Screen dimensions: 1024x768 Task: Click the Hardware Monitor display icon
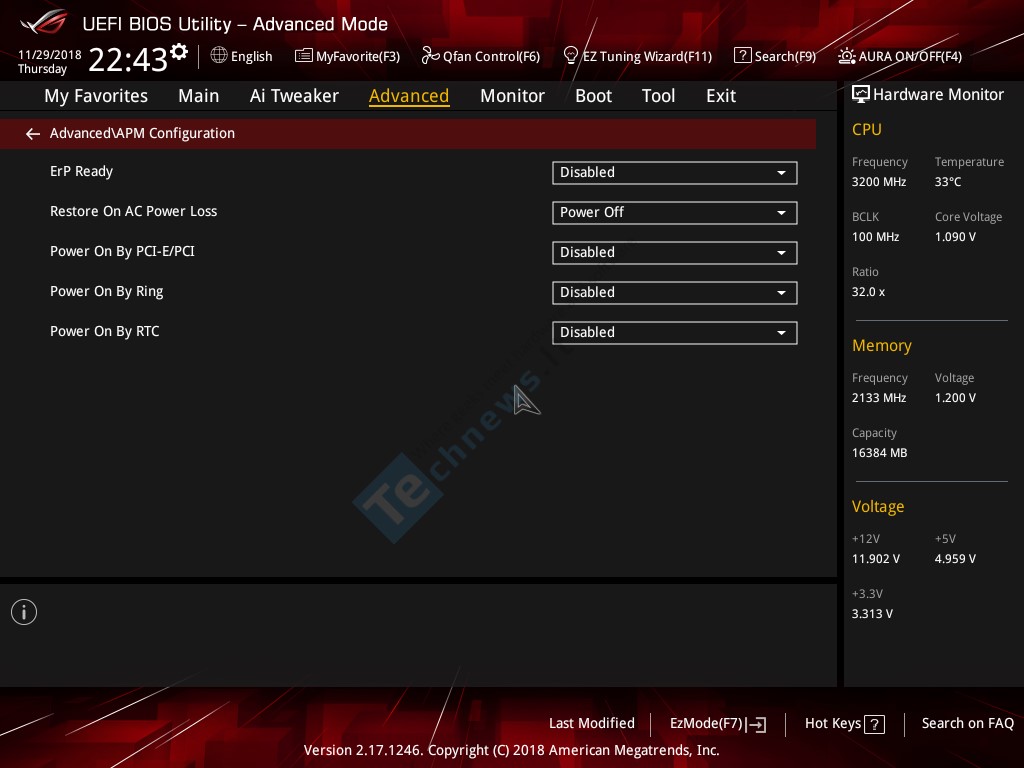click(x=861, y=95)
